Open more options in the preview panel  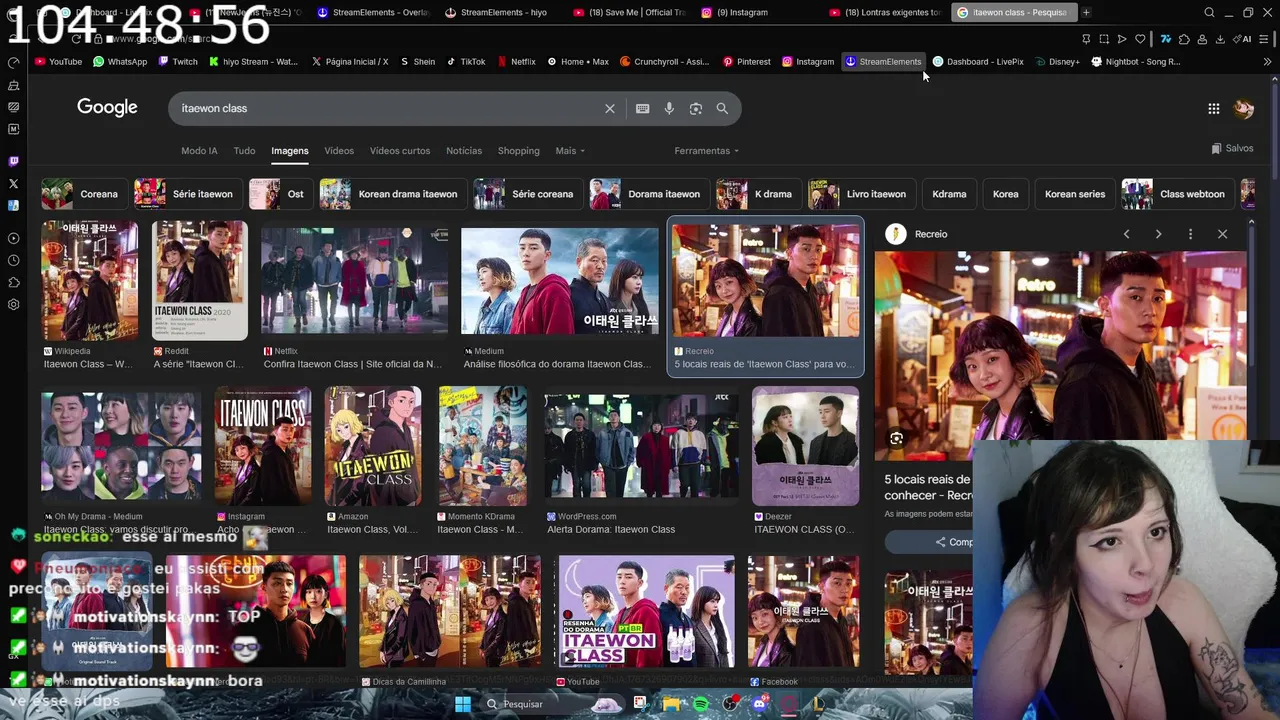click(1190, 234)
